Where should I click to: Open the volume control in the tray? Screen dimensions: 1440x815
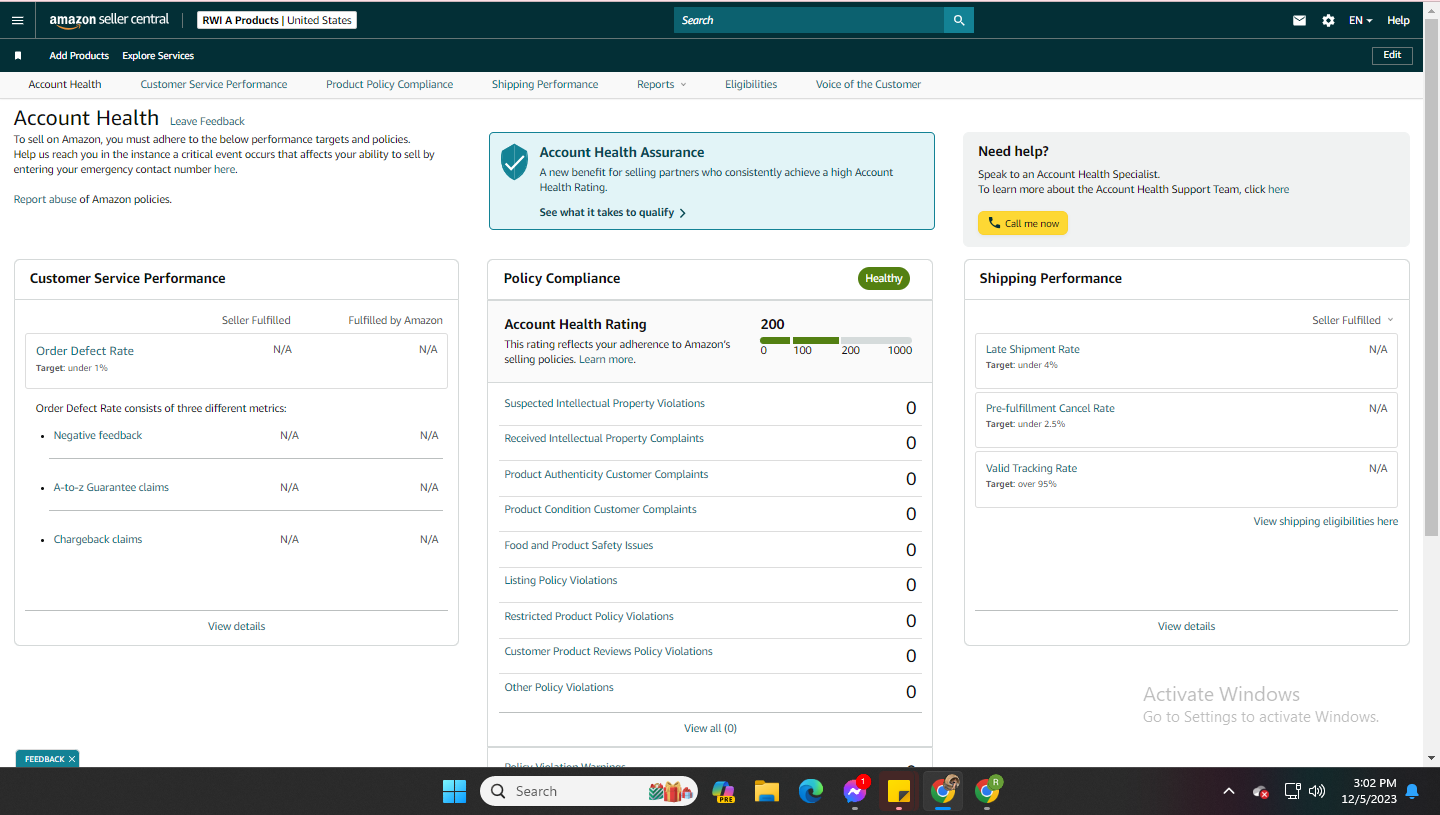[x=1317, y=791]
